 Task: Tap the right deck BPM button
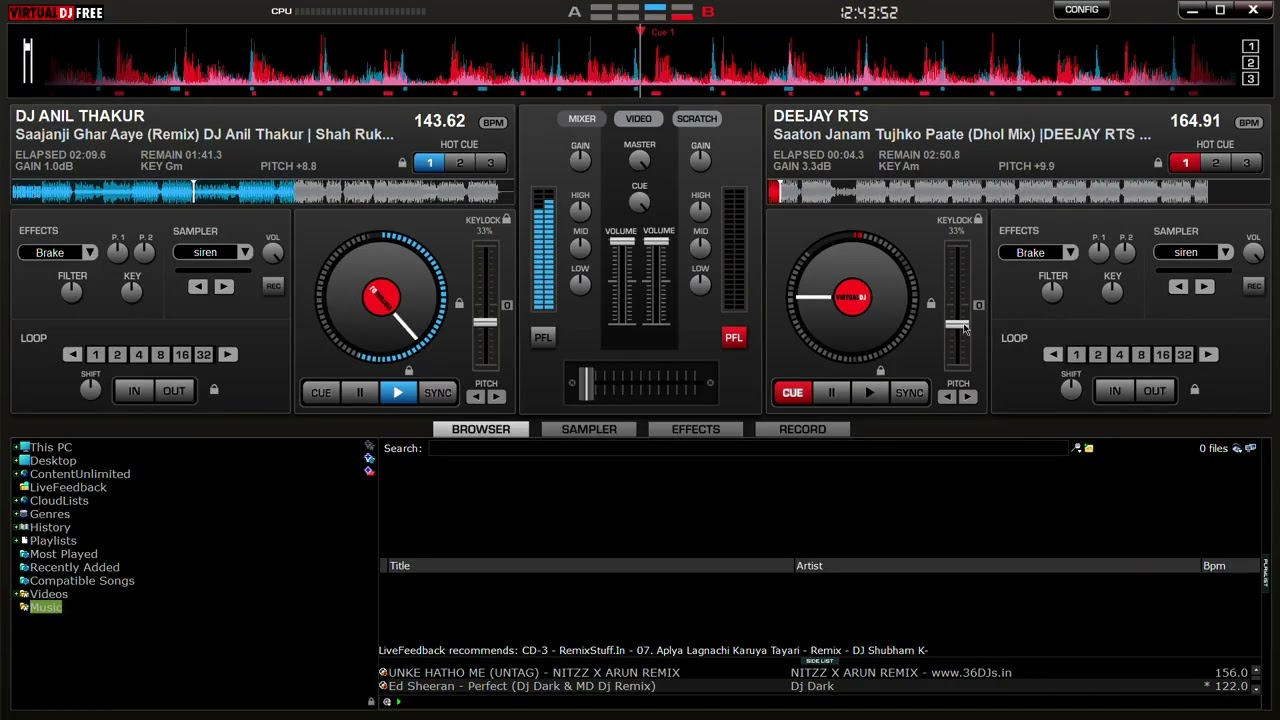[x=1249, y=123]
